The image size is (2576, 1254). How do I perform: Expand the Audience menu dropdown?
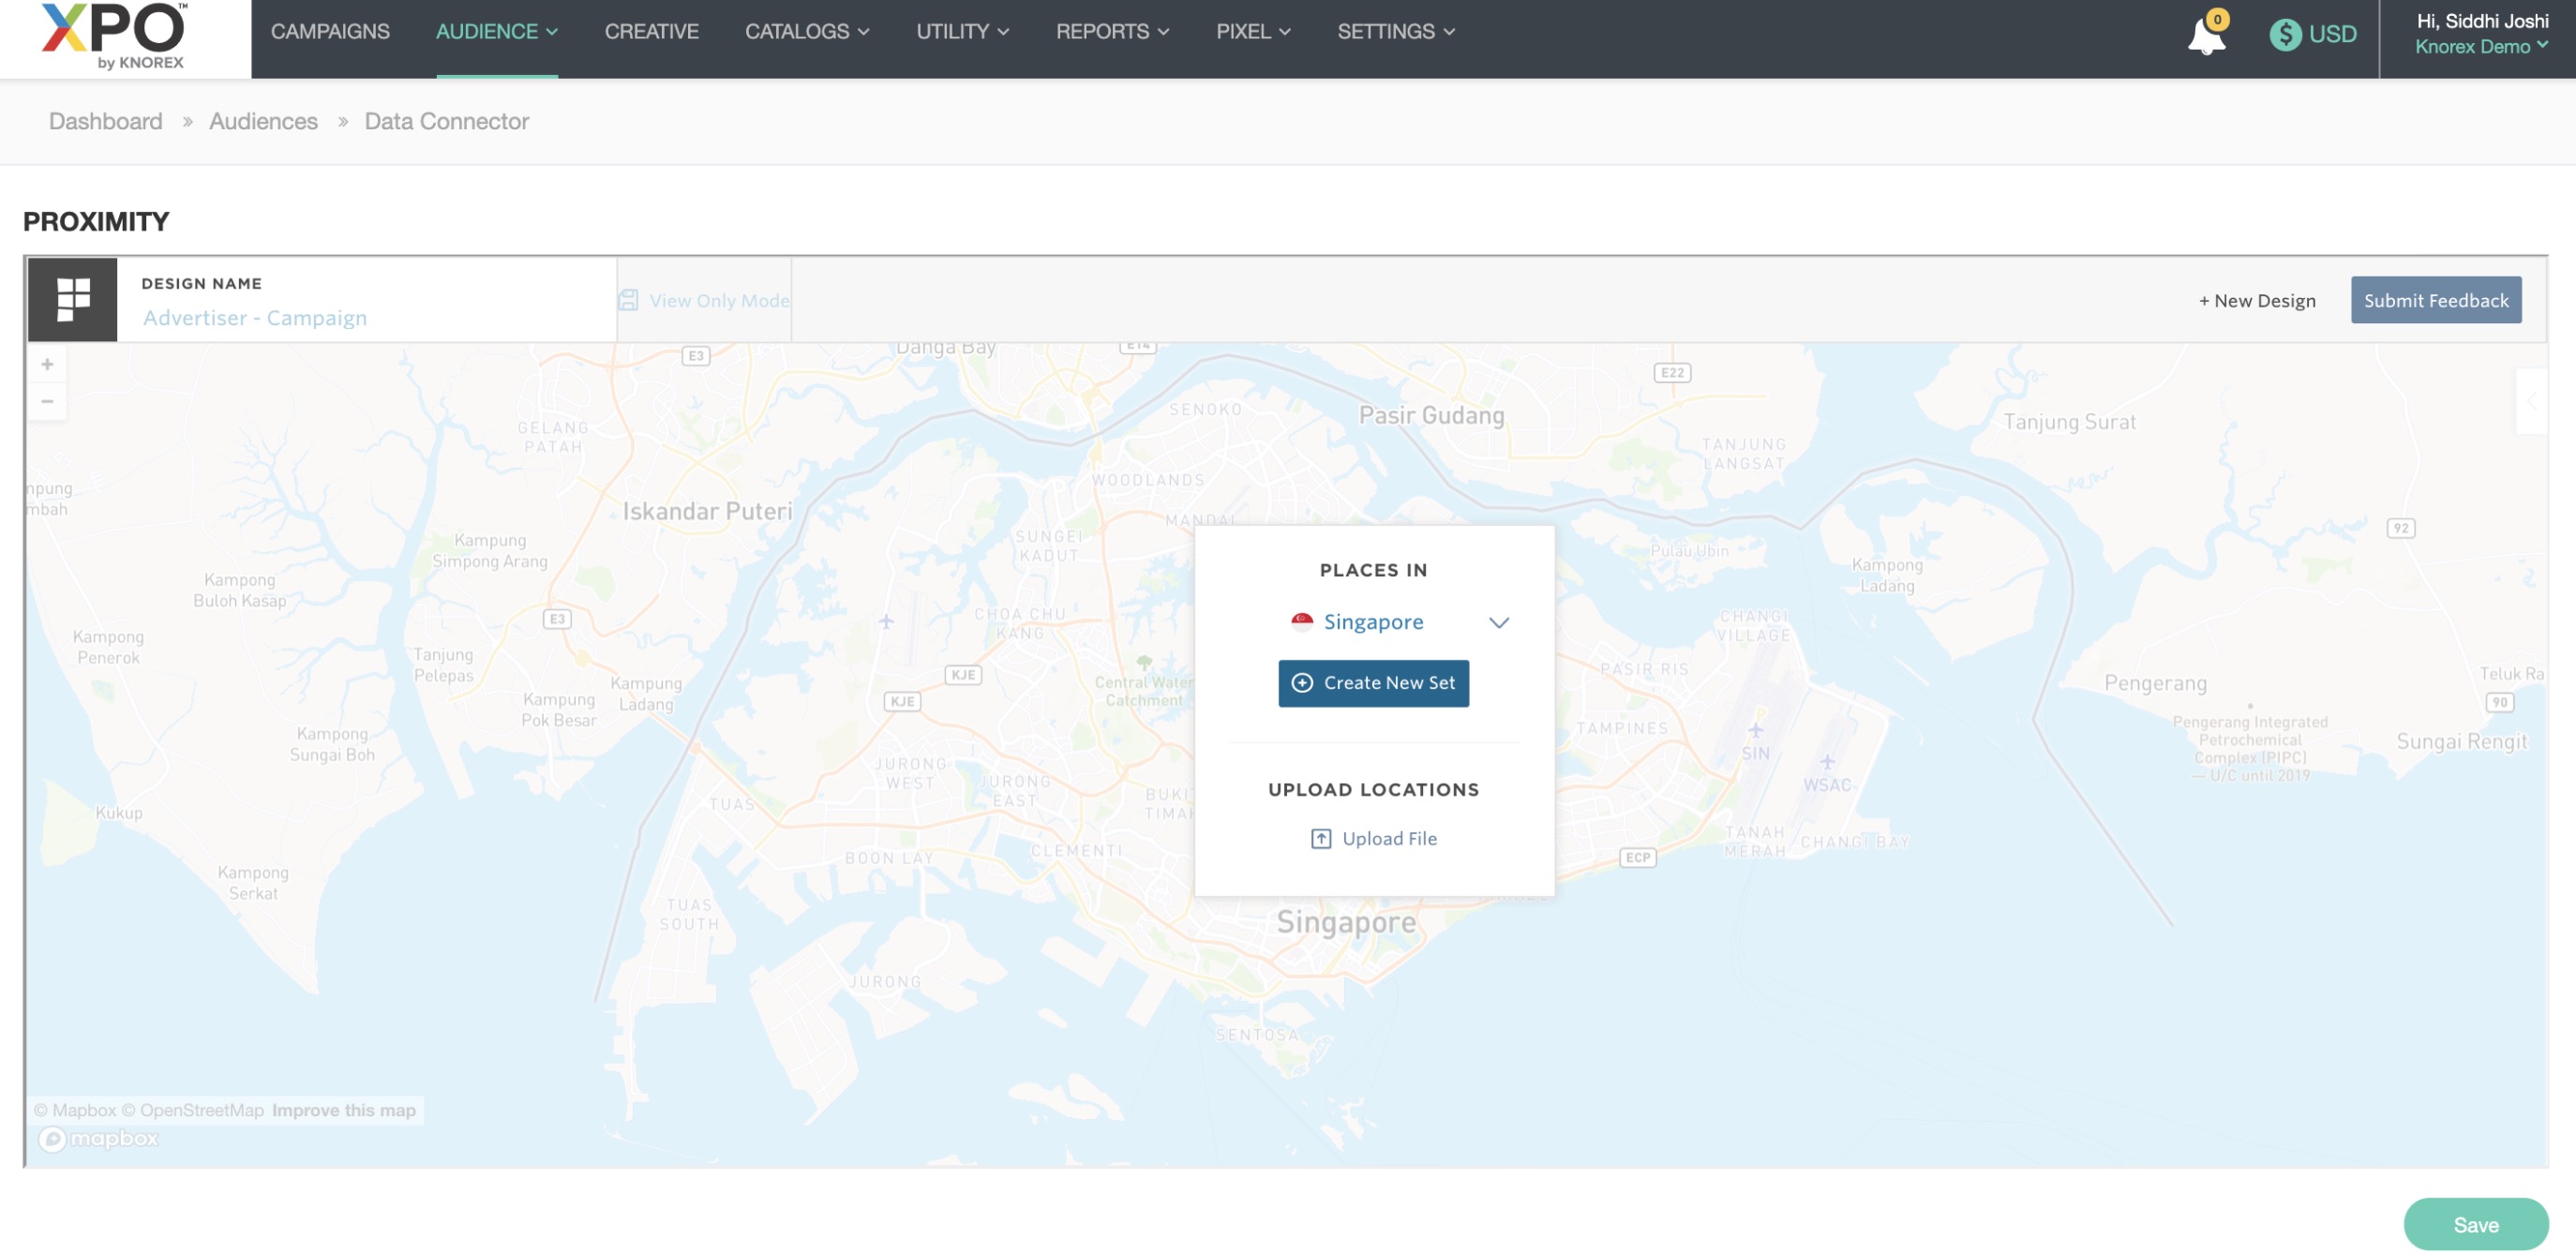pos(496,31)
